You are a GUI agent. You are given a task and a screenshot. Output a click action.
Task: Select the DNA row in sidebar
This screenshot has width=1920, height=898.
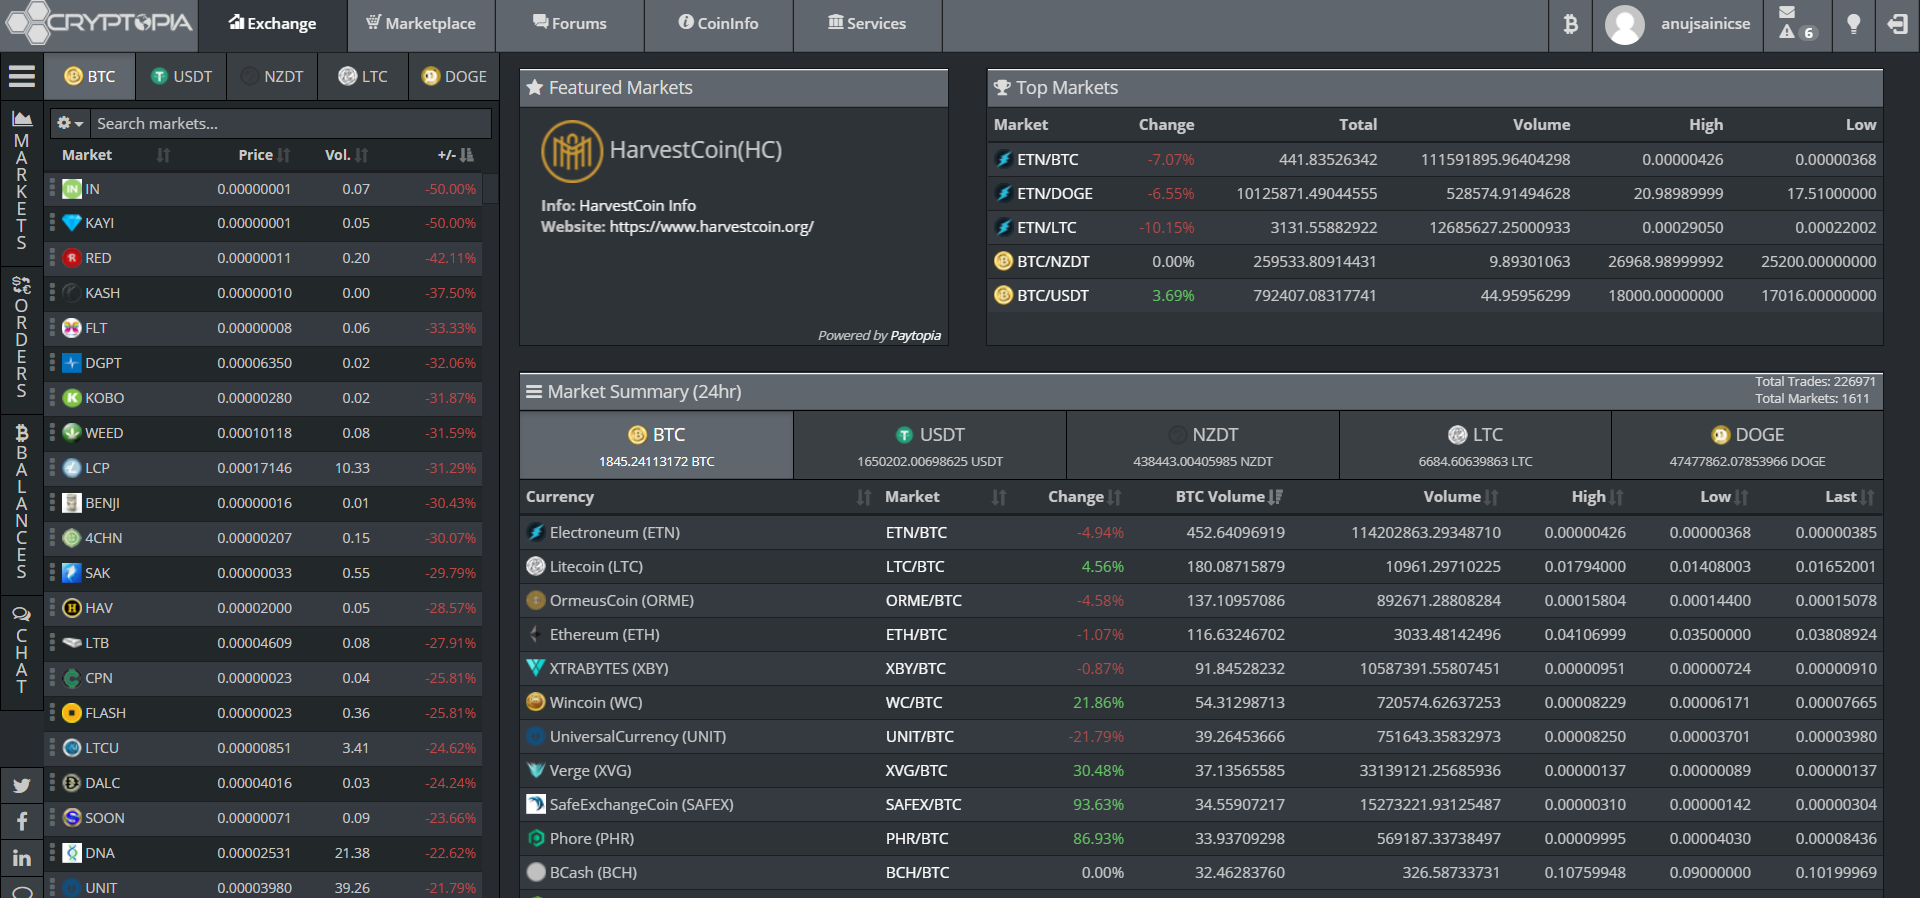pyautogui.click(x=264, y=853)
